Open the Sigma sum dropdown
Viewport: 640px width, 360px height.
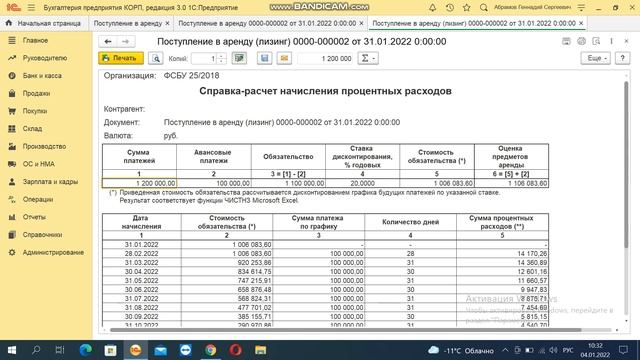coord(368,58)
